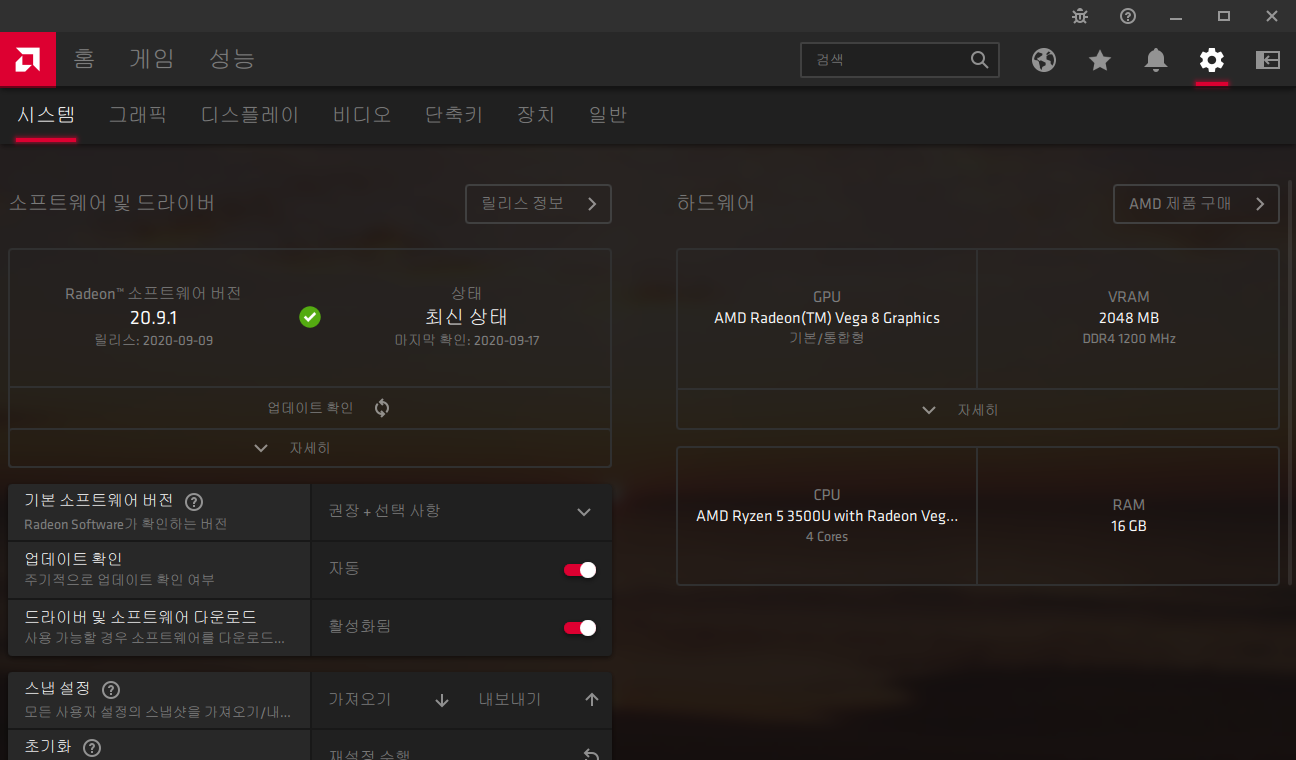The image size is (1296, 760).
Task: Click chevron on AMD 제품 구매 button
Action: pos(1260,204)
